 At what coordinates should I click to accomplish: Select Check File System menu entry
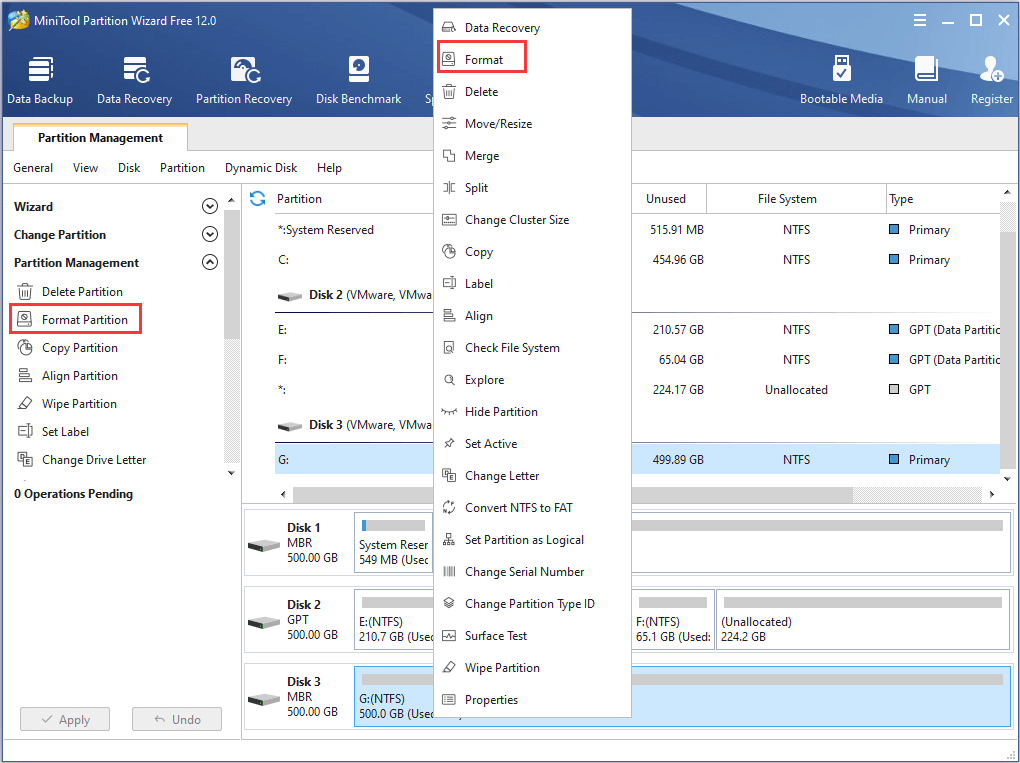pyautogui.click(x=532, y=347)
